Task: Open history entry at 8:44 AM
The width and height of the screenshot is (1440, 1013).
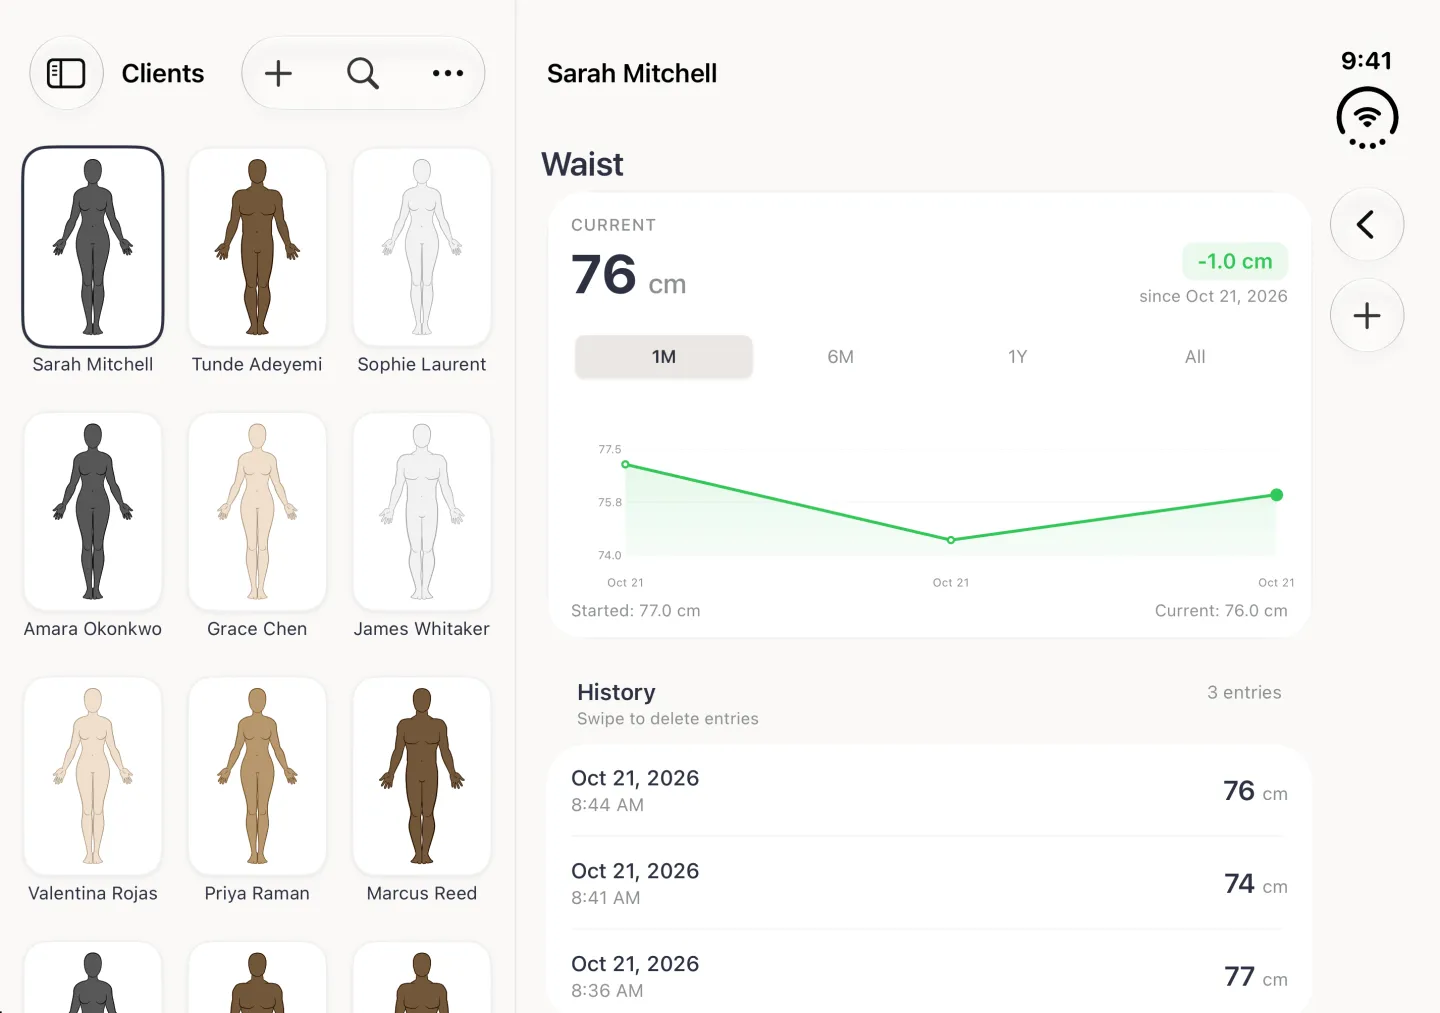Action: (929, 790)
